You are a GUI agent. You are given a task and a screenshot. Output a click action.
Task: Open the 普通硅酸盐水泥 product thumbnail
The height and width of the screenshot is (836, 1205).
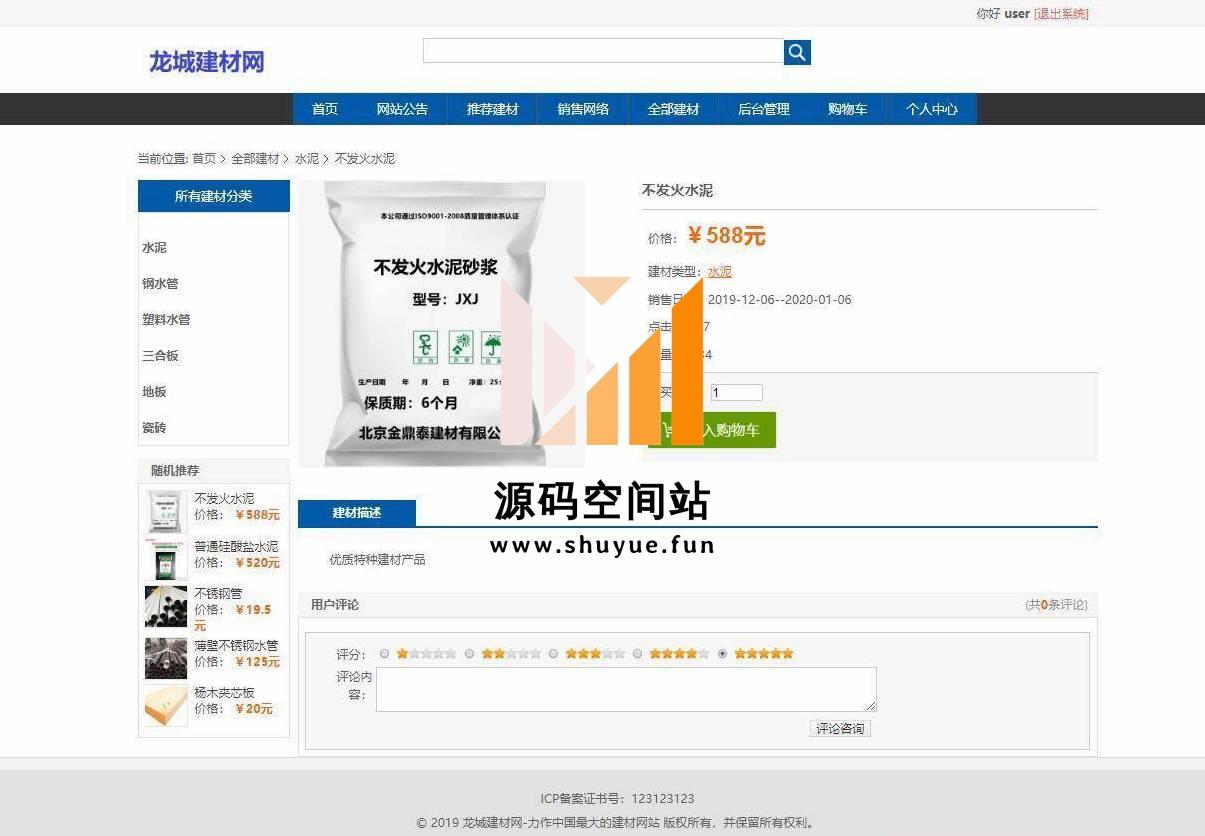tap(165, 560)
